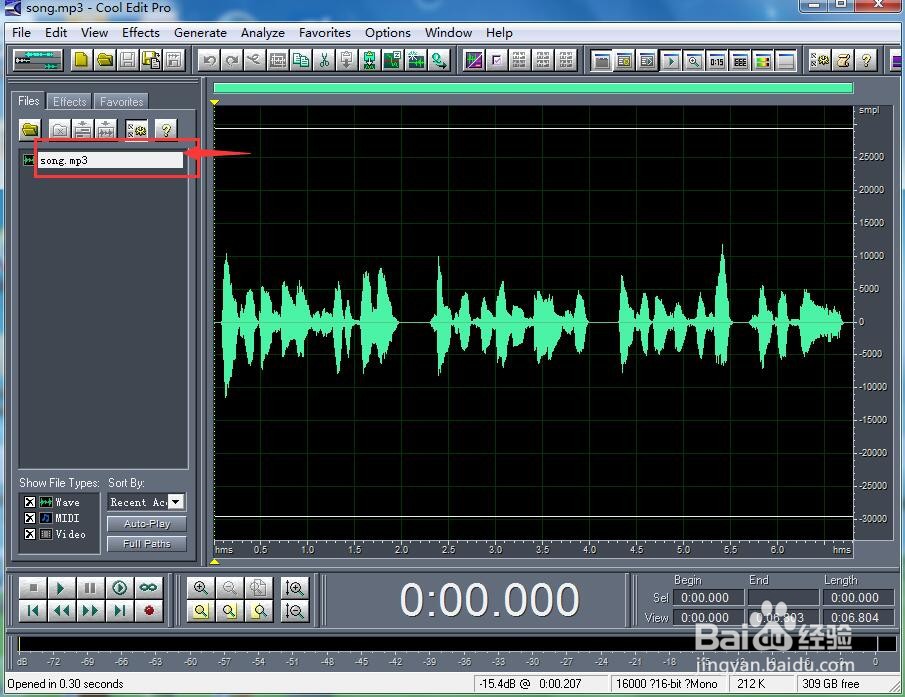The width and height of the screenshot is (905, 697).
Task: Create a new file with yellow page icon
Action: [81, 60]
